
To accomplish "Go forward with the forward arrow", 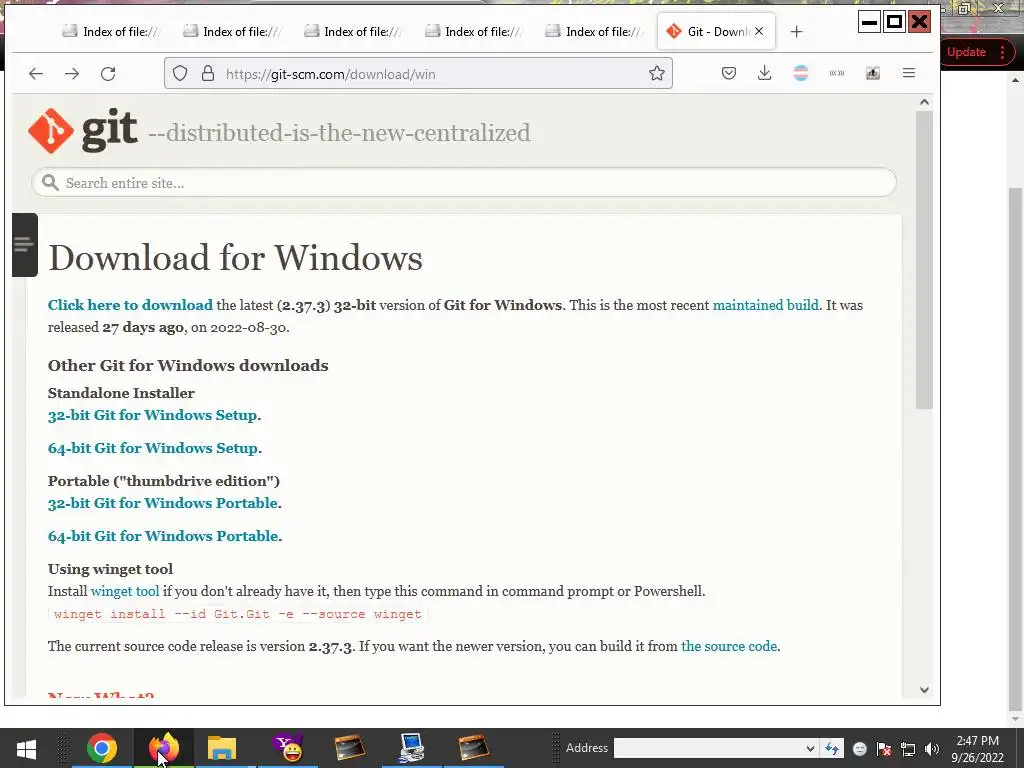I will (x=72, y=74).
